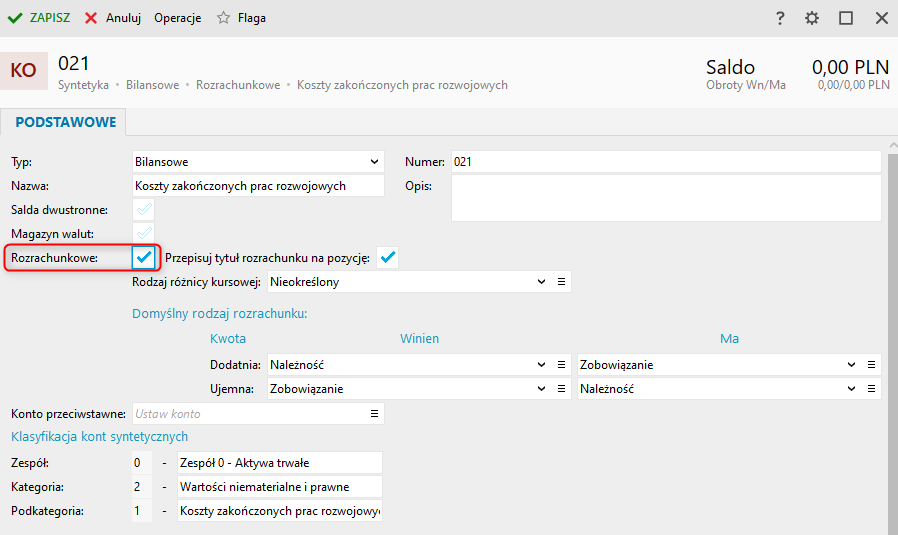Image resolution: width=898 pixels, height=535 pixels.
Task: Click into the Opis text area
Action: (x=665, y=198)
